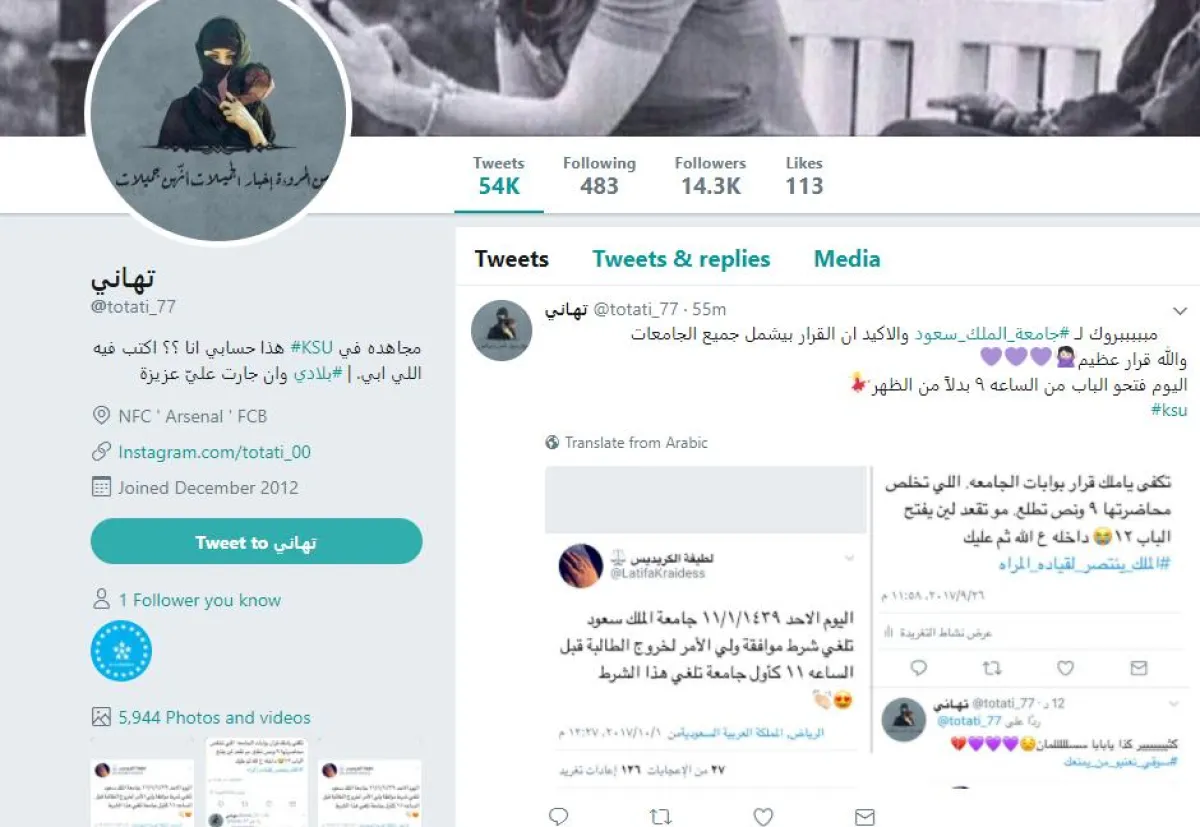Viewport: 1200px width, 827px height.
Task: Select the Tweets tab
Action: [512, 259]
